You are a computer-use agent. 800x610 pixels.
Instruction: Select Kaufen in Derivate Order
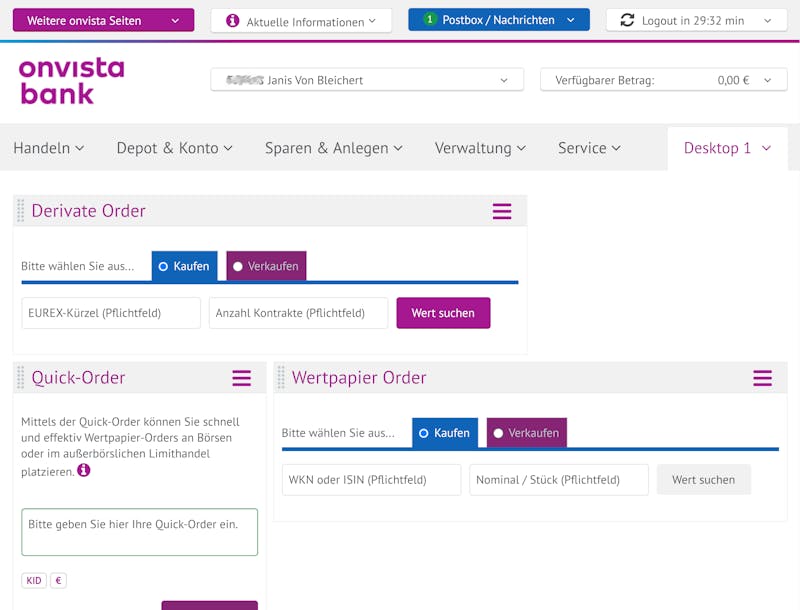pos(184,266)
